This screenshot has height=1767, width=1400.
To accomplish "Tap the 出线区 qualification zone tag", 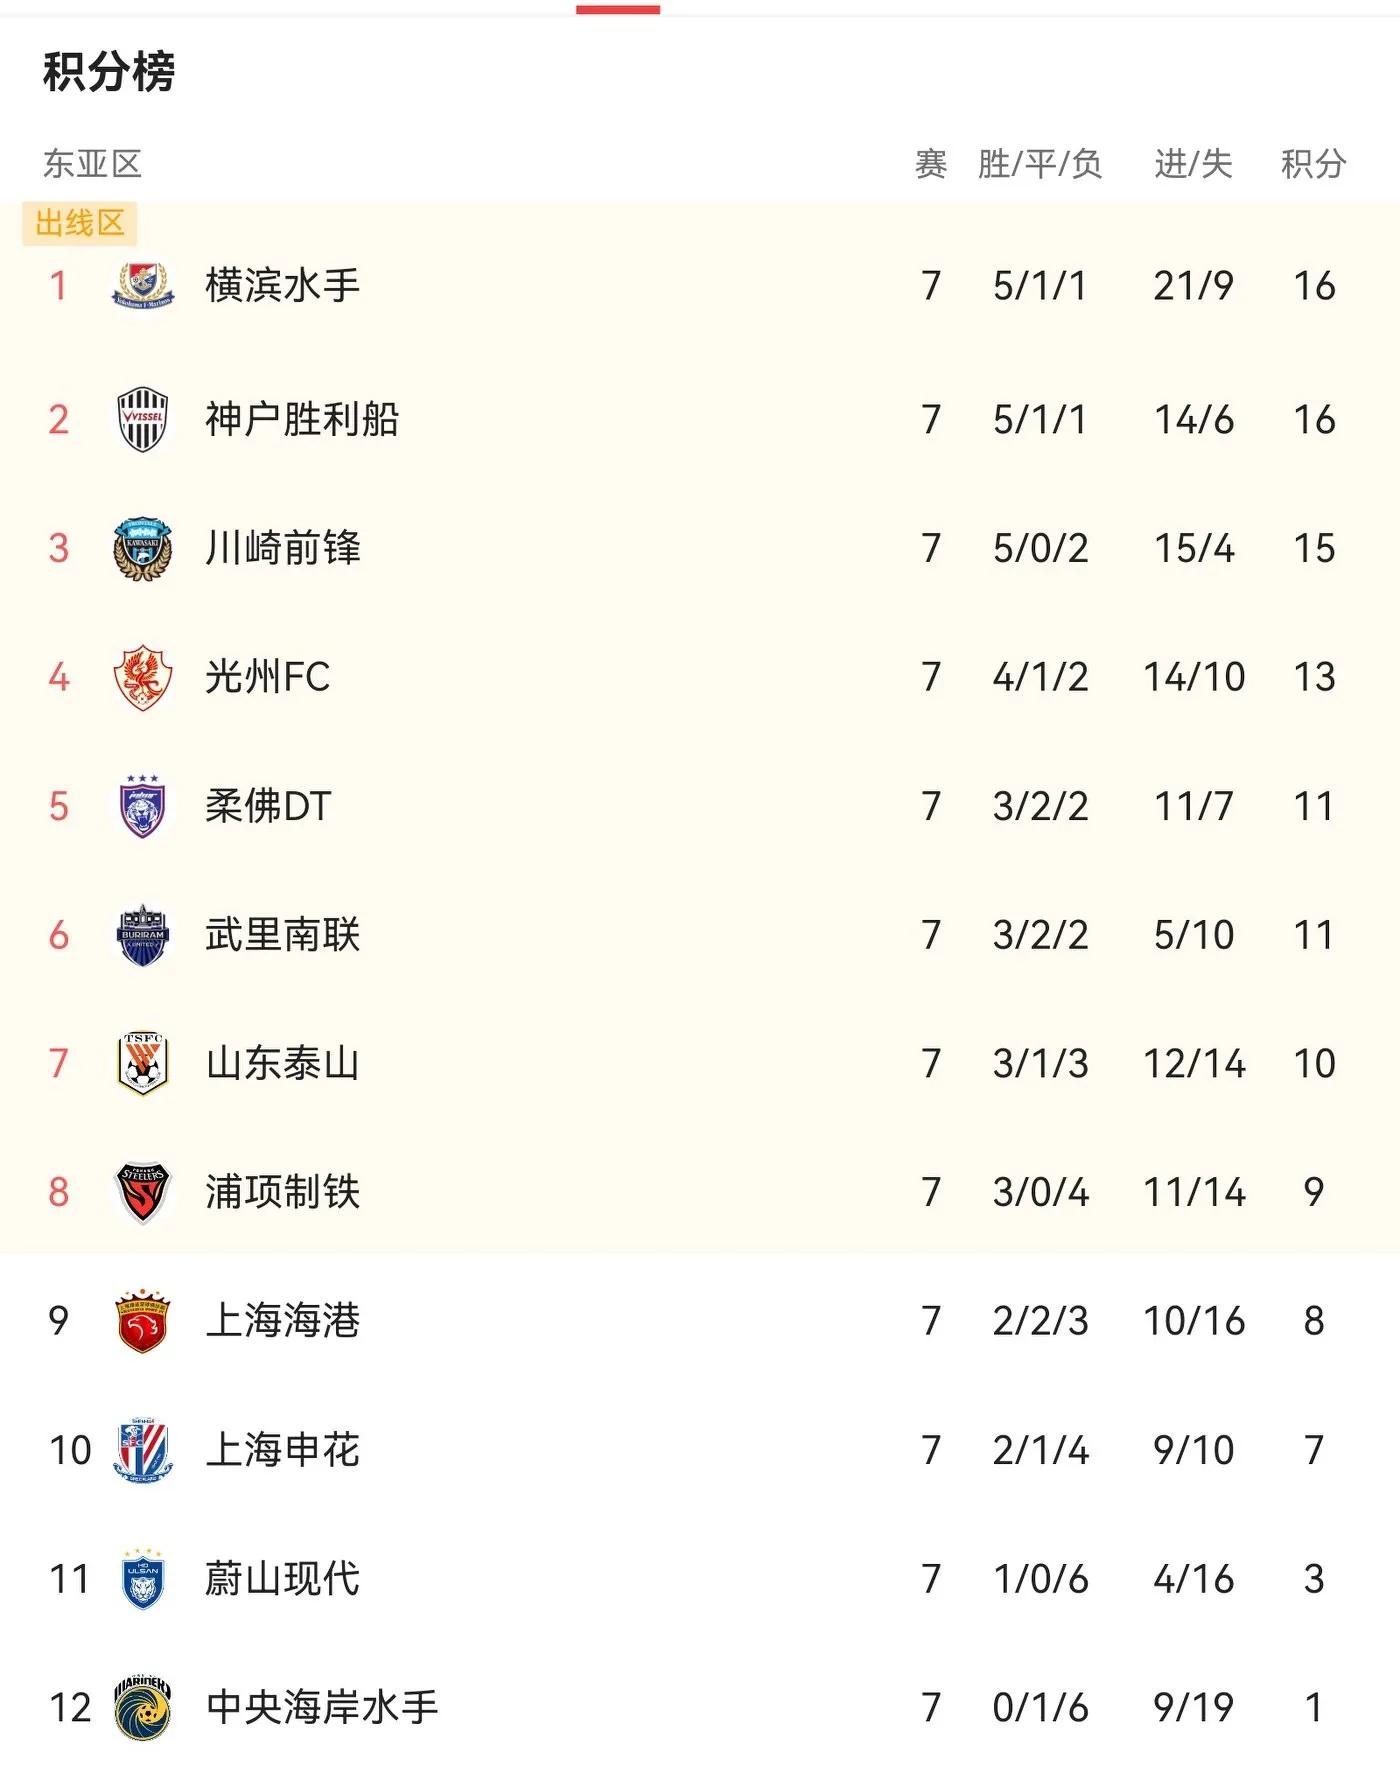I will pyautogui.click(x=80, y=223).
